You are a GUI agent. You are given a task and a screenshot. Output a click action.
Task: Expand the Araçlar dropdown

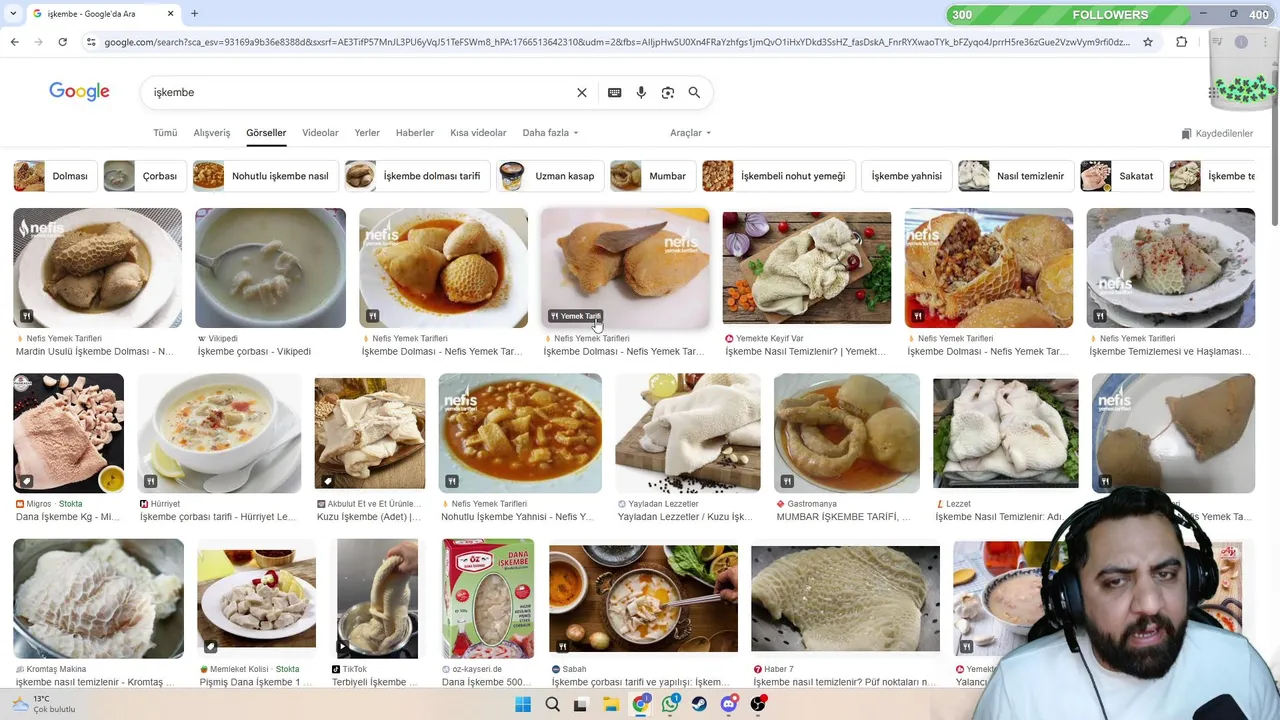coord(690,133)
